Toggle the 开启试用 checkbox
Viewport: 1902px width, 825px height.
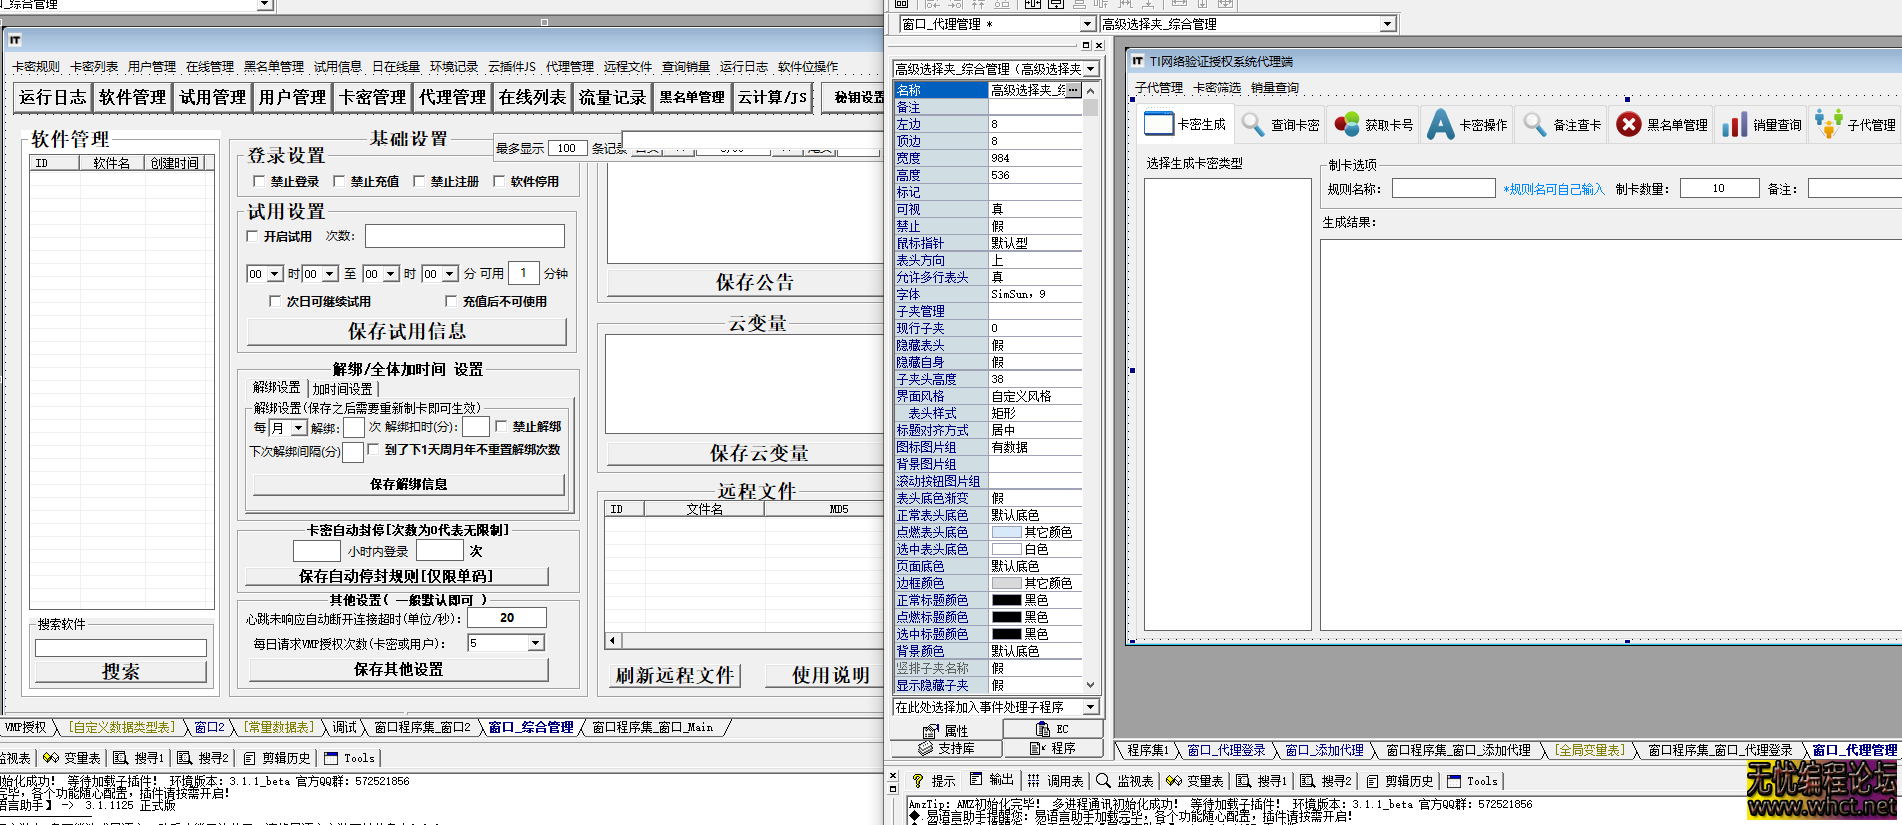point(253,236)
